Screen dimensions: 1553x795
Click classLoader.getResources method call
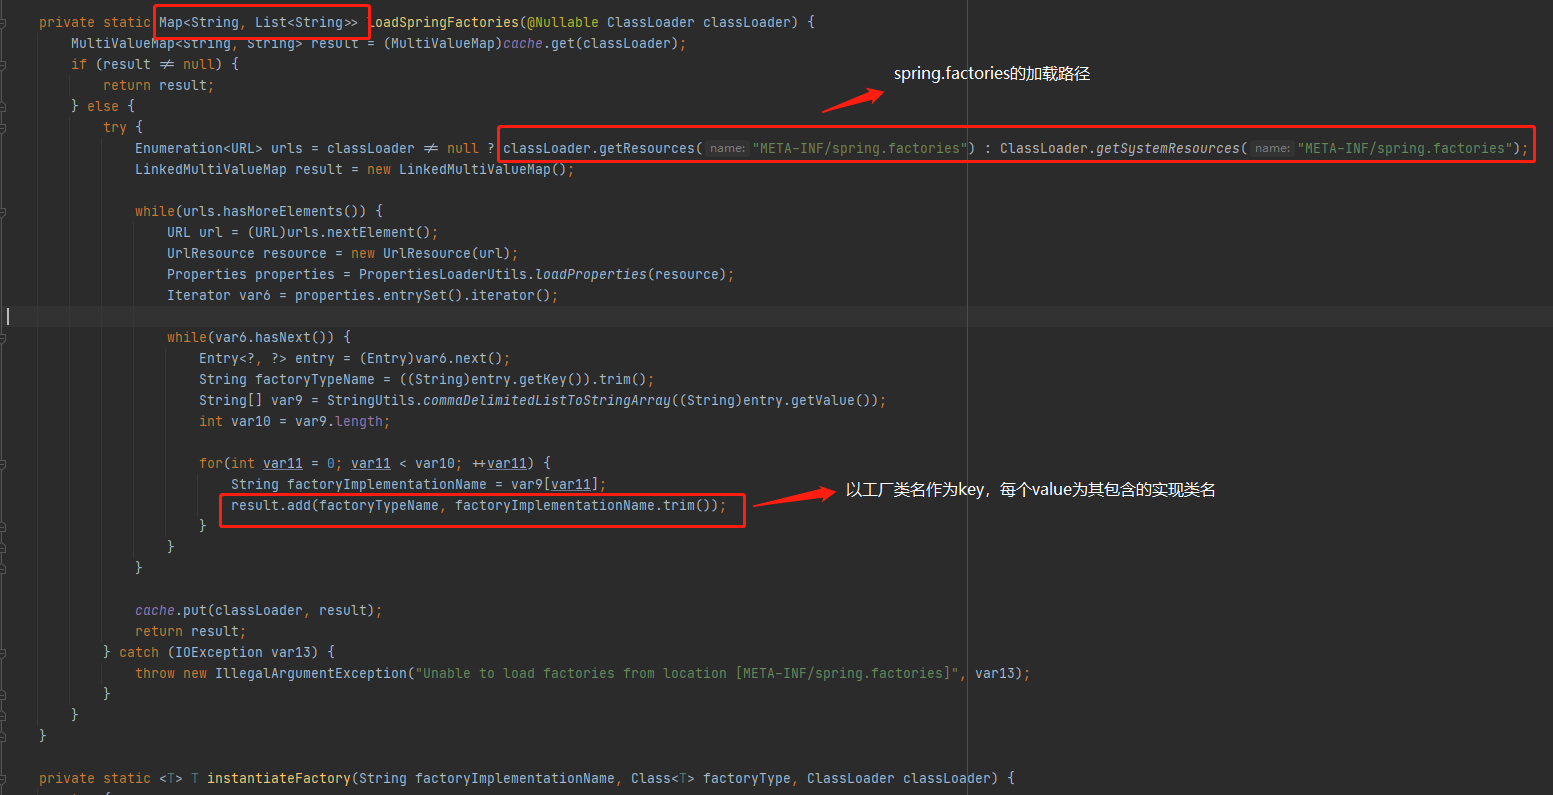click(599, 148)
